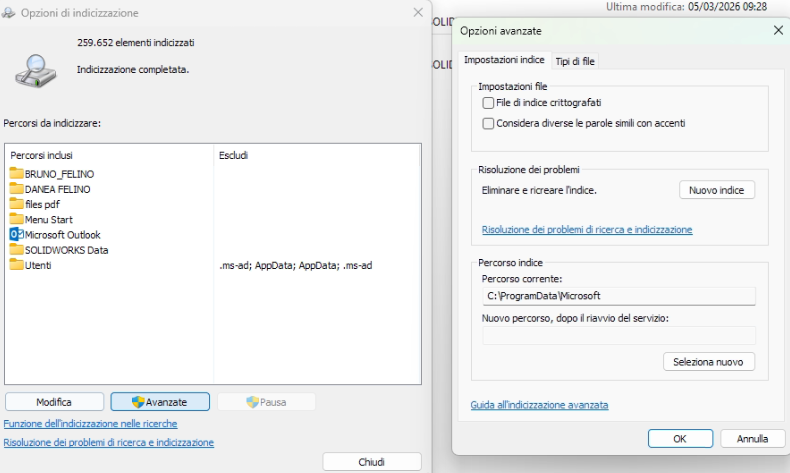The width and height of the screenshot is (790, 473).
Task: Toggle Considera diverse le parole simili con accenti
Action: click(x=488, y=123)
